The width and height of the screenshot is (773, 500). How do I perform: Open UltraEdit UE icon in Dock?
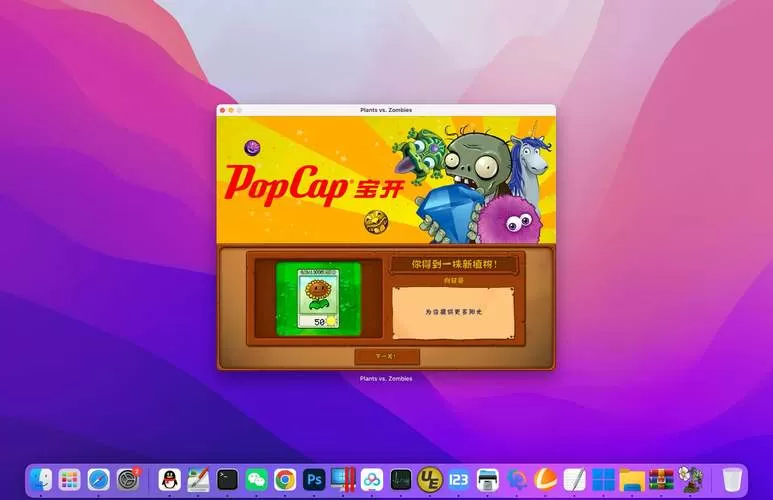(x=430, y=479)
